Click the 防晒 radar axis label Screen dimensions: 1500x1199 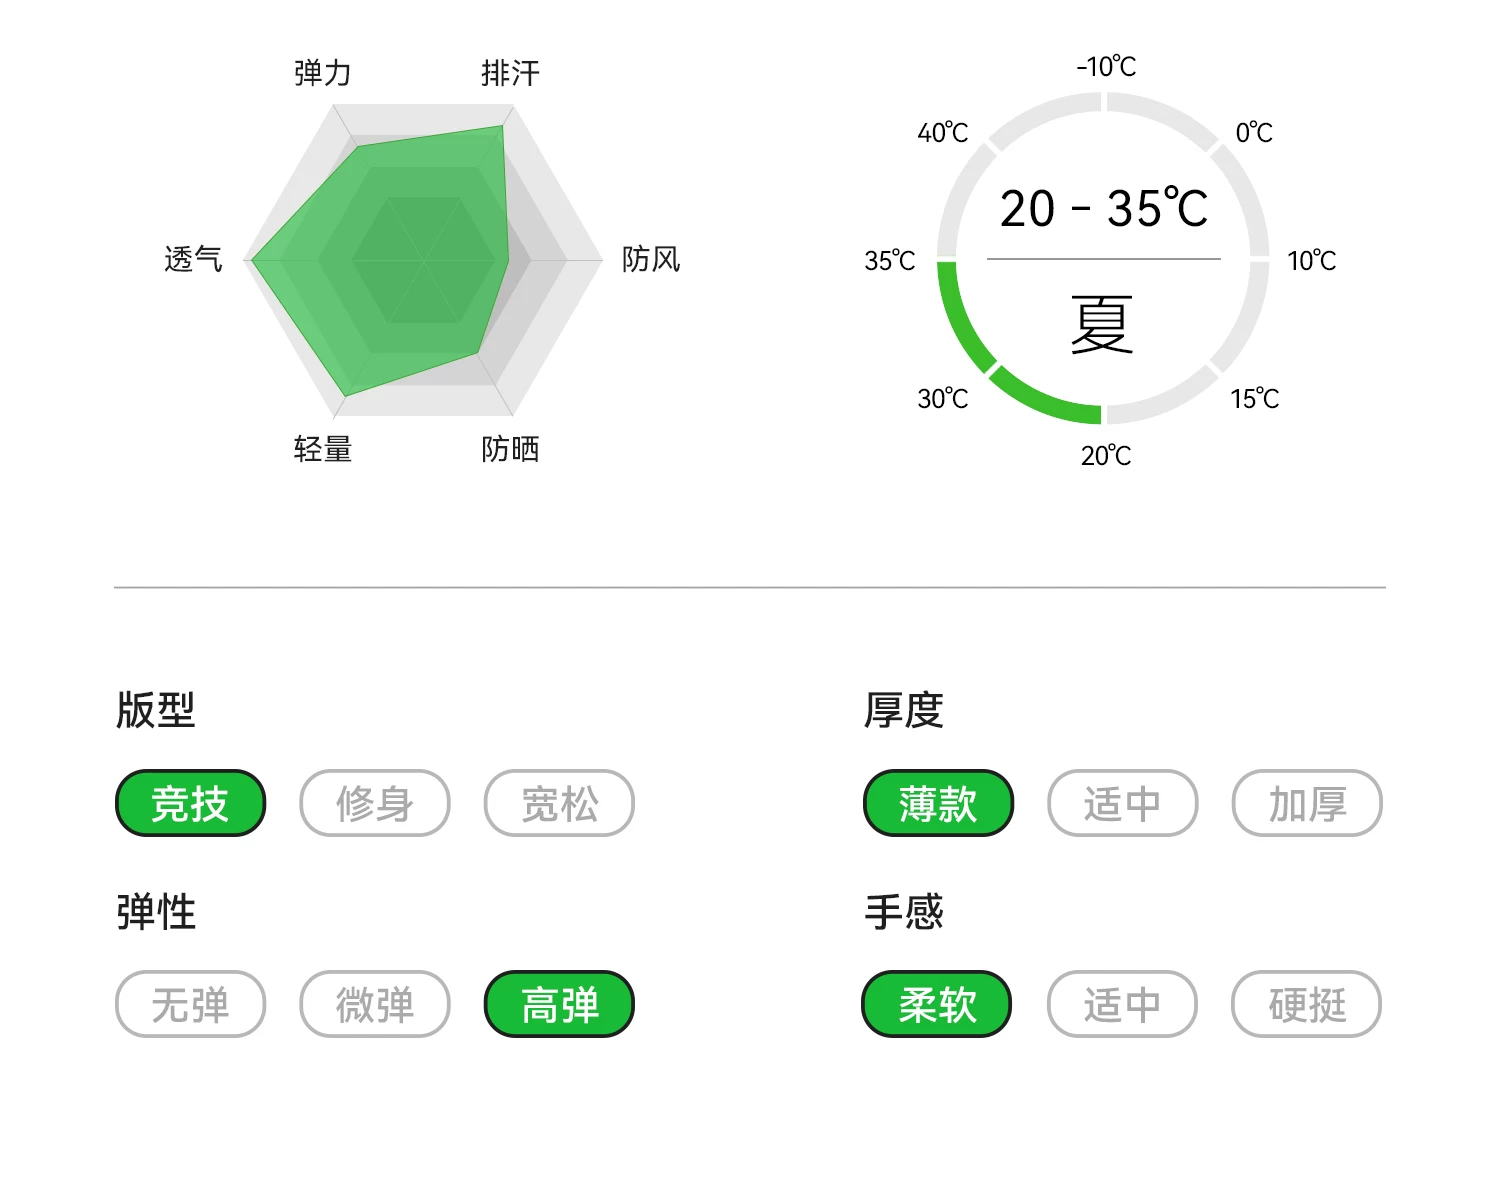[x=510, y=449]
